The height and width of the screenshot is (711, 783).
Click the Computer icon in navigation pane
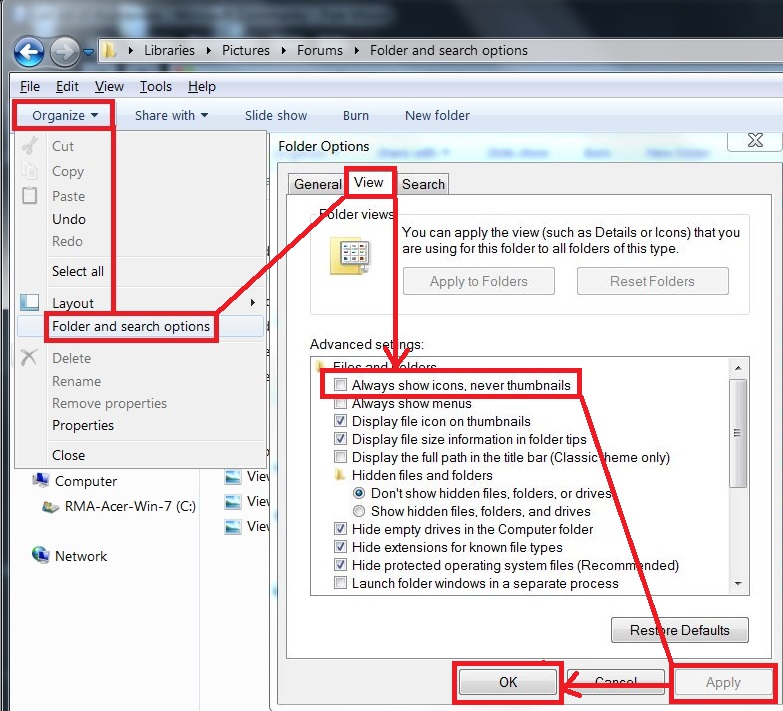pyautogui.click(x=41, y=480)
